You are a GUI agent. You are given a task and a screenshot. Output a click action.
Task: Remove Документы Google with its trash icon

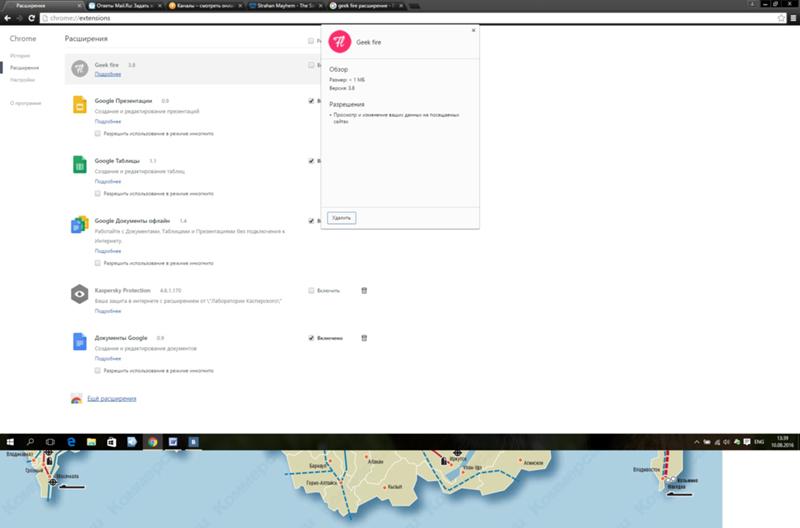click(x=364, y=338)
